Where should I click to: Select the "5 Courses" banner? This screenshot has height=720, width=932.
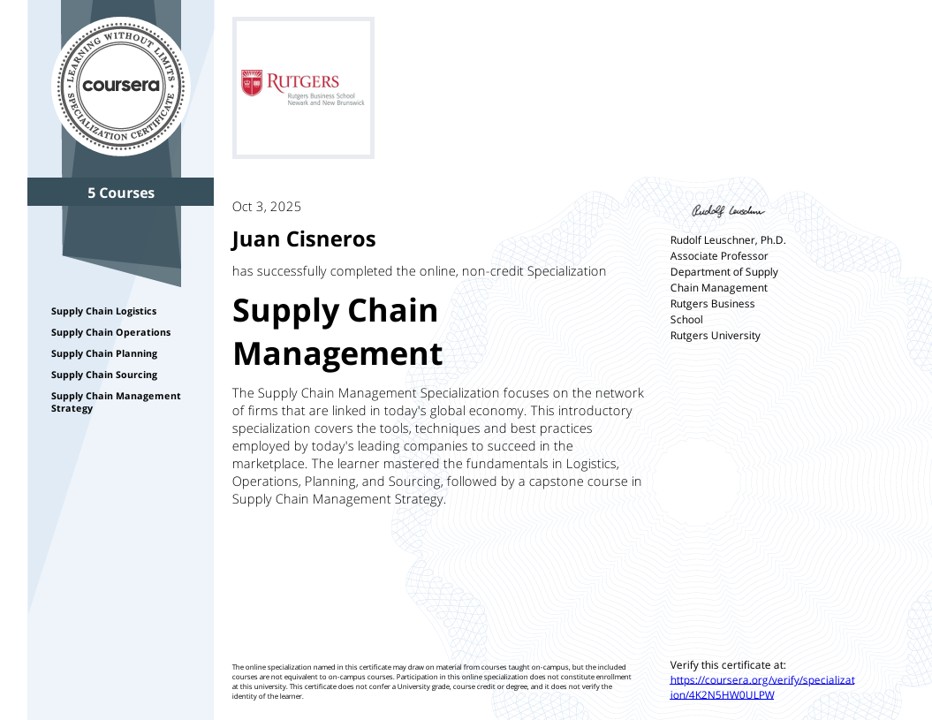click(121, 193)
